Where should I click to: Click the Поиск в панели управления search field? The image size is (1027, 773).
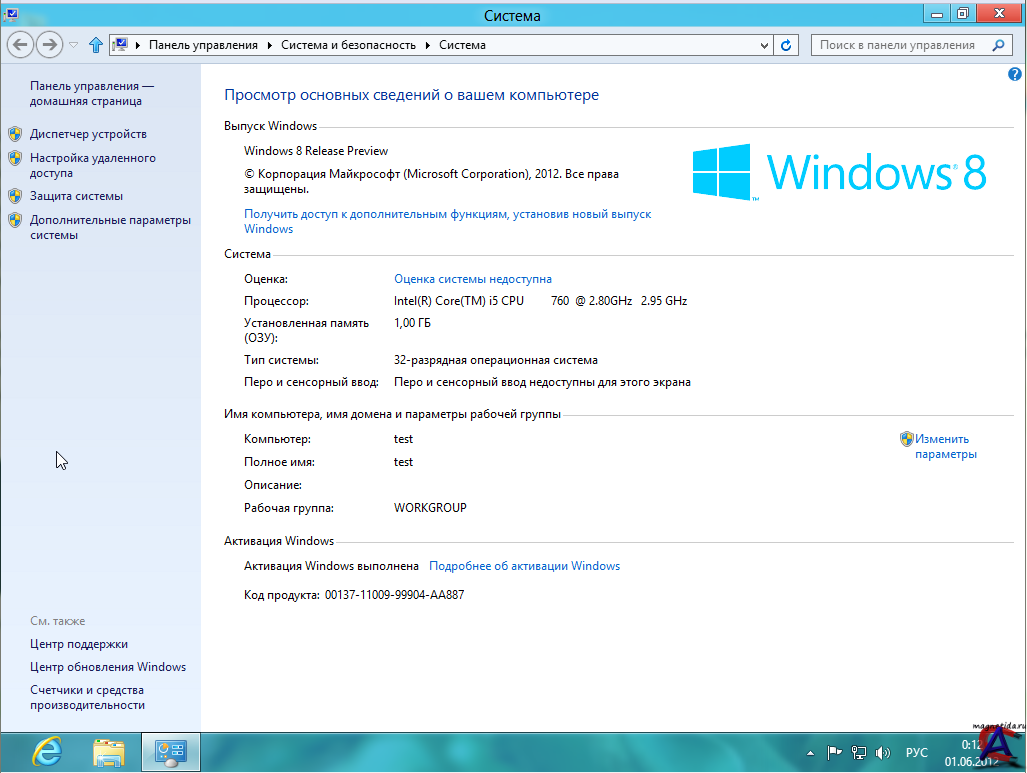pyautogui.click(x=897, y=45)
